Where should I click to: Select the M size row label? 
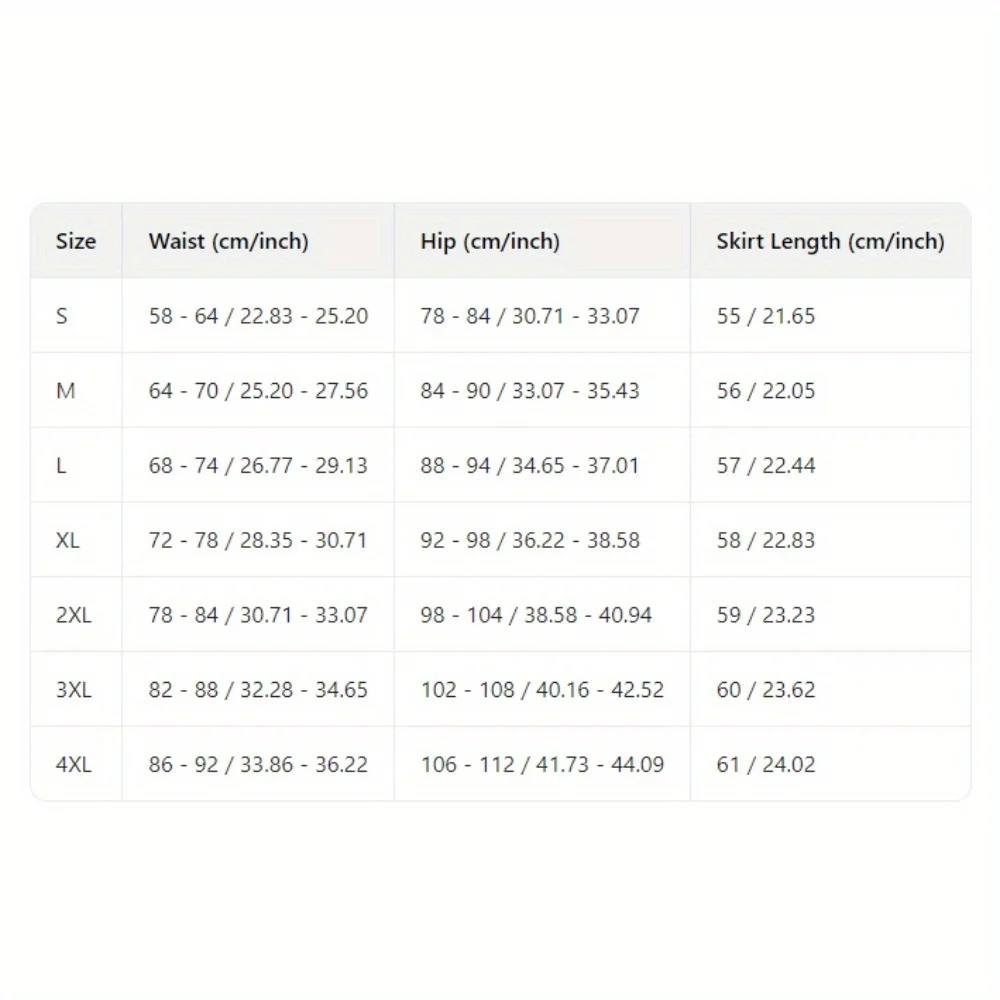(66, 391)
